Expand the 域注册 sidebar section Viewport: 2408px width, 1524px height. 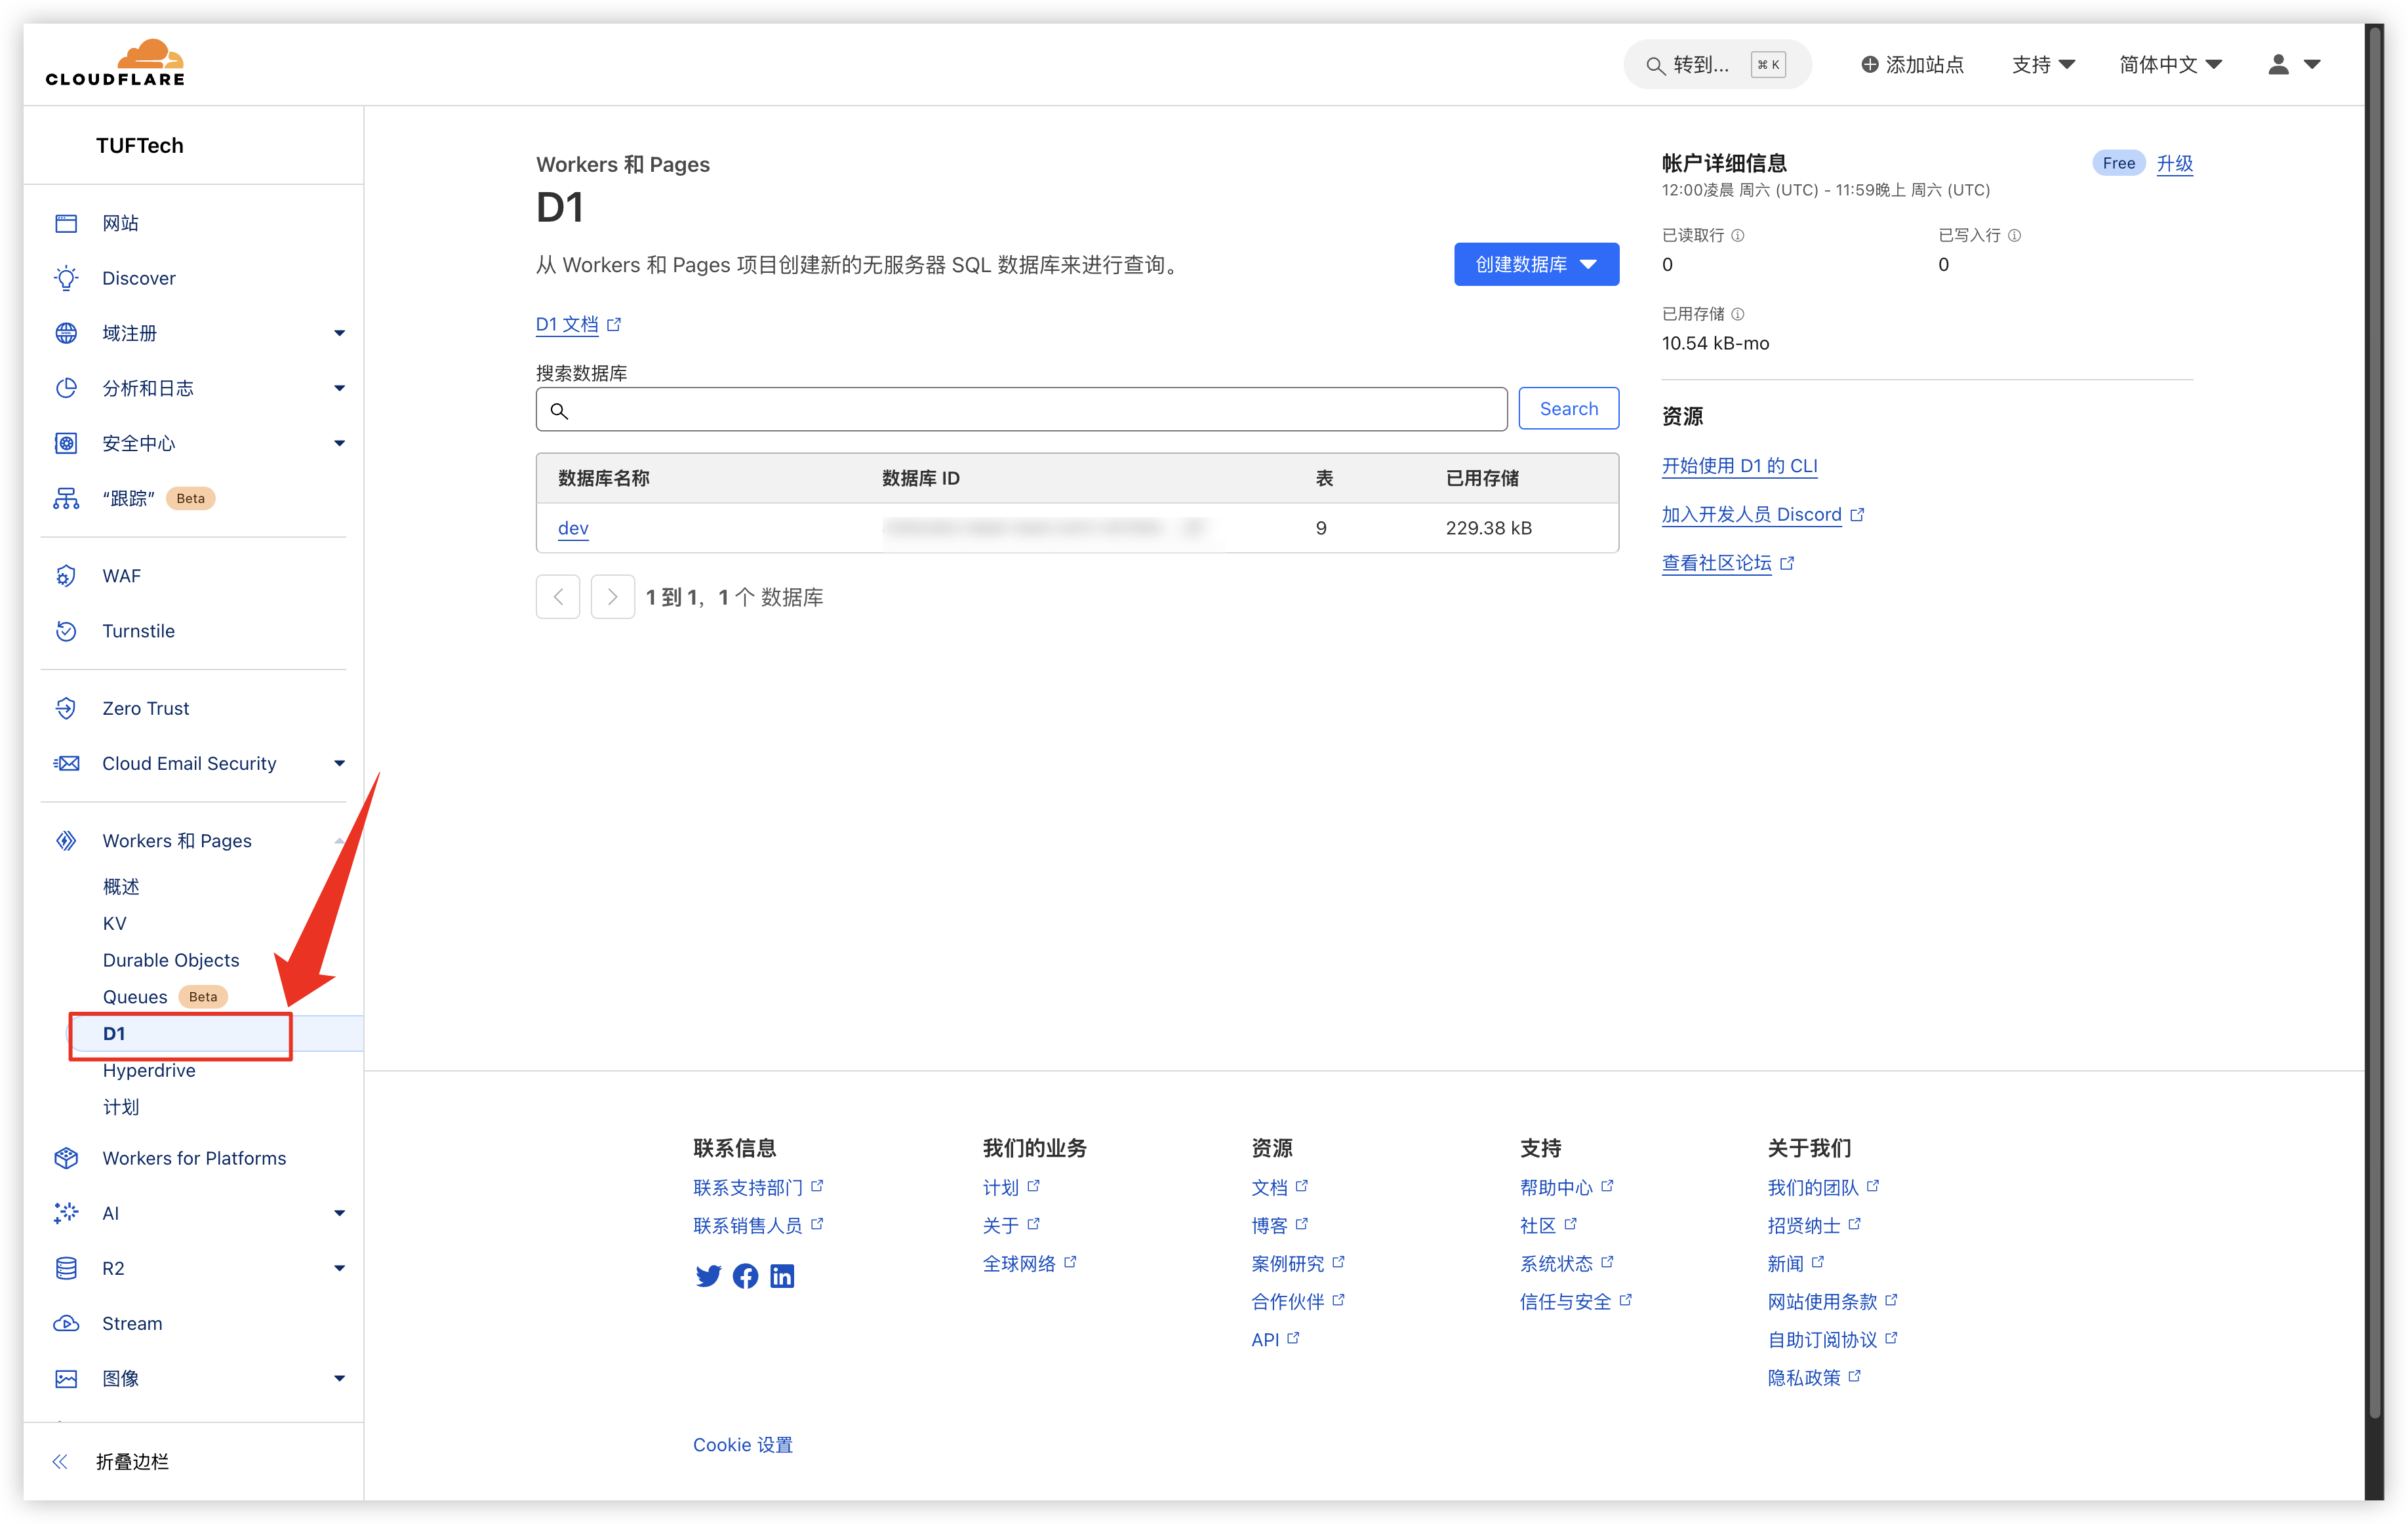point(339,333)
